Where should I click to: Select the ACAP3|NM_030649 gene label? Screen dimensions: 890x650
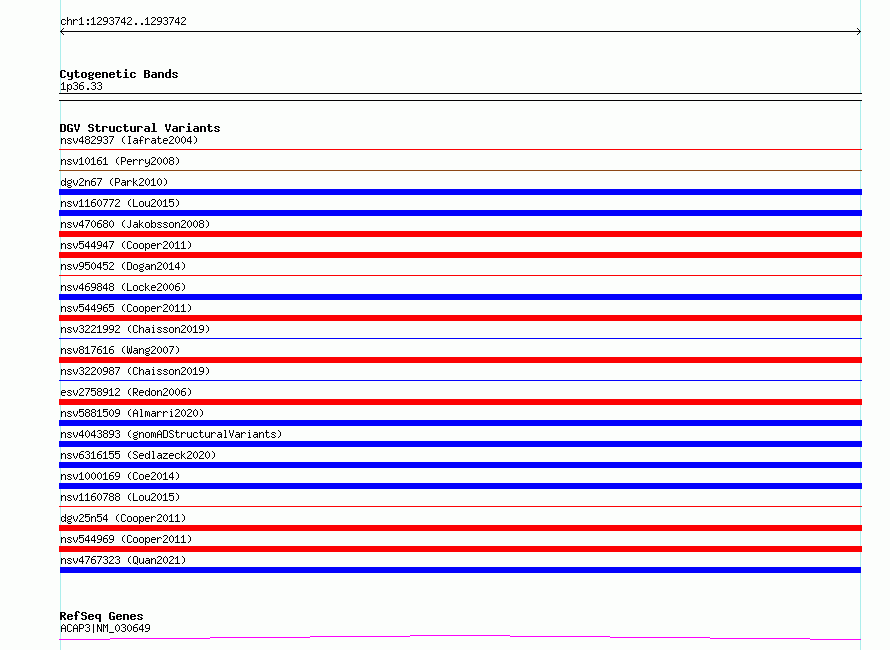[105, 628]
